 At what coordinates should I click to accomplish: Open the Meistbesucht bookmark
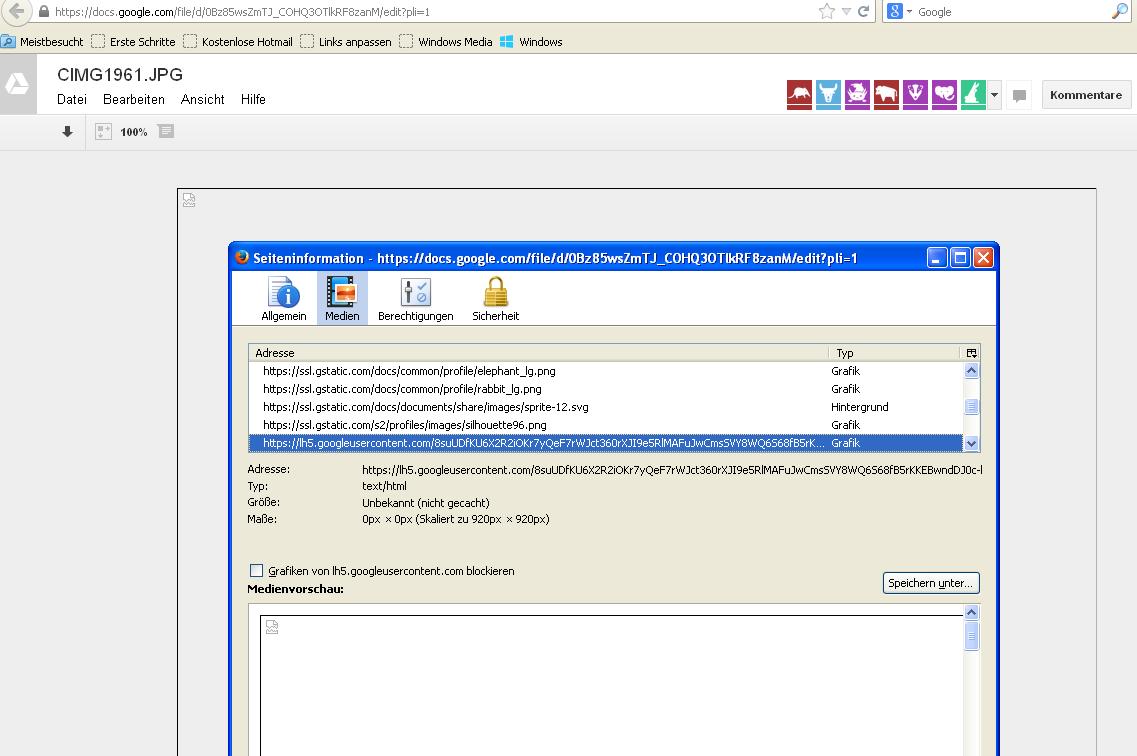click(43, 42)
